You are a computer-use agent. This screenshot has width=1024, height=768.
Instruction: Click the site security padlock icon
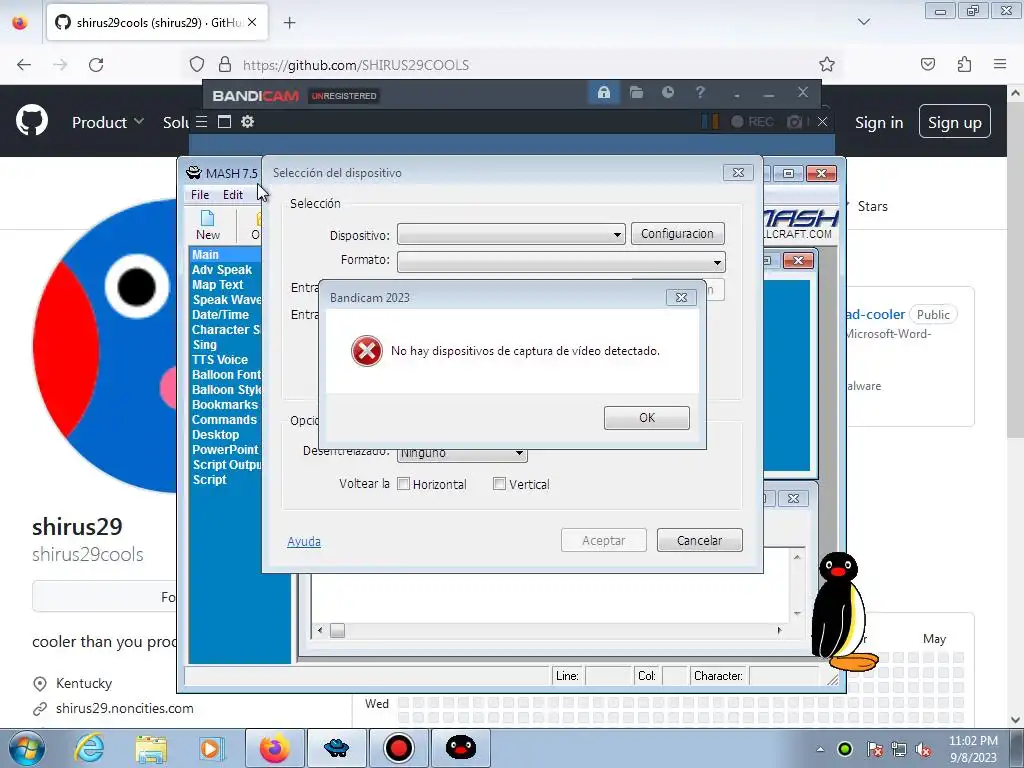tap(225, 64)
